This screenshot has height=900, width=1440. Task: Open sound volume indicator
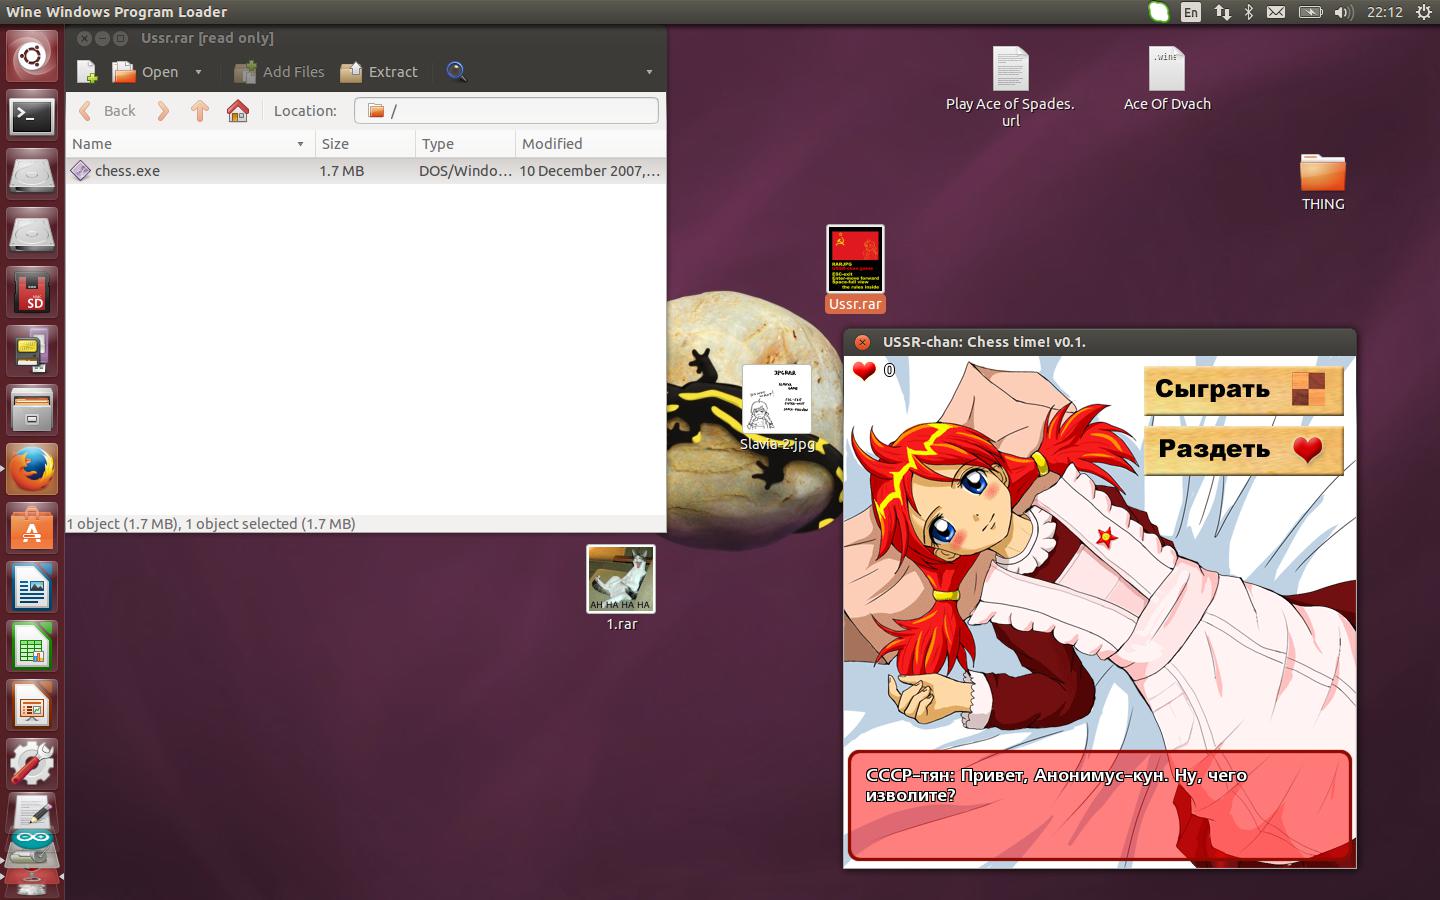[1343, 12]
